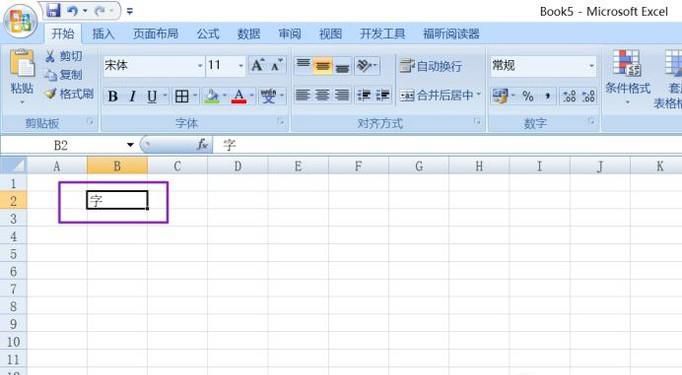682x375 pixels.
Task: Enable 自动换行 wrap text
Action: pyautogui.click(x=431, y=66)
